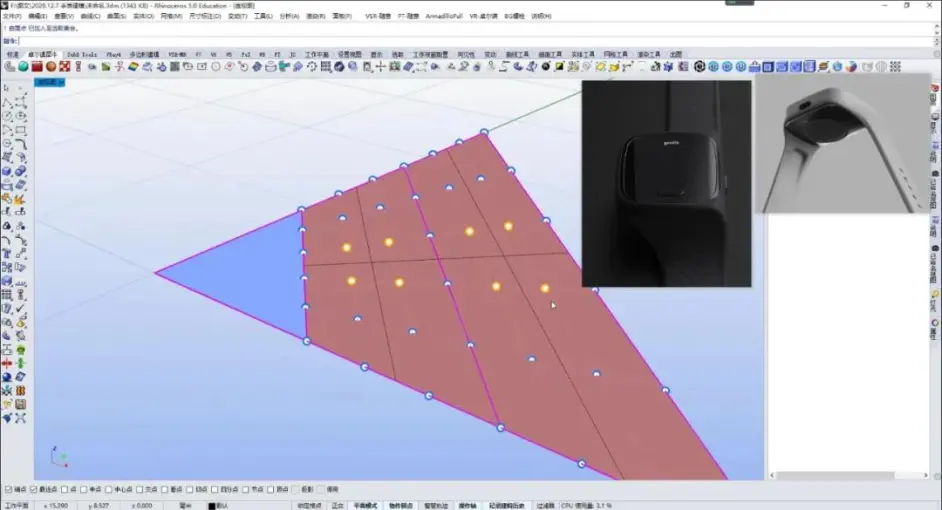The width and height of the screenshot is (942, 510).
Task: Enable the 垂点 (Perpendicular) osnap checkbox
Action: (165, 490)
